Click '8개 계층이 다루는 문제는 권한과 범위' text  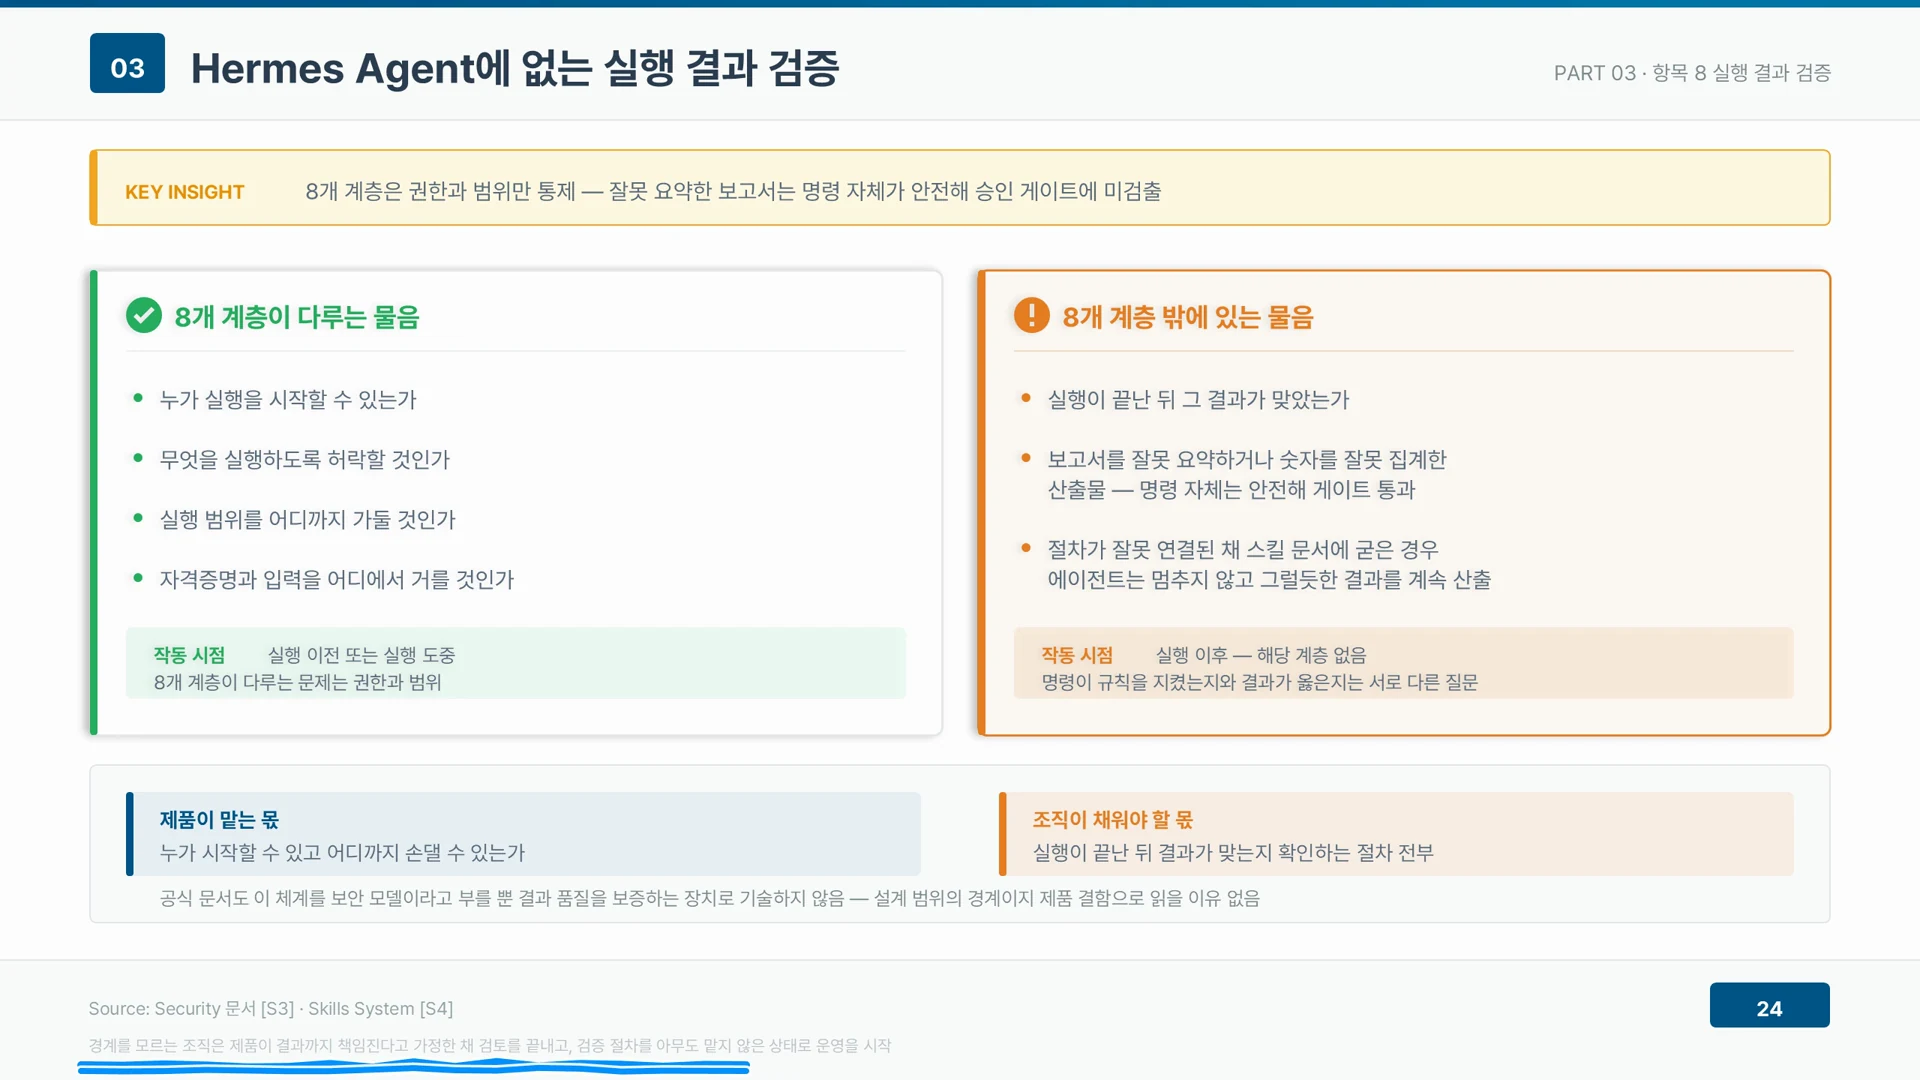point(297,682)
